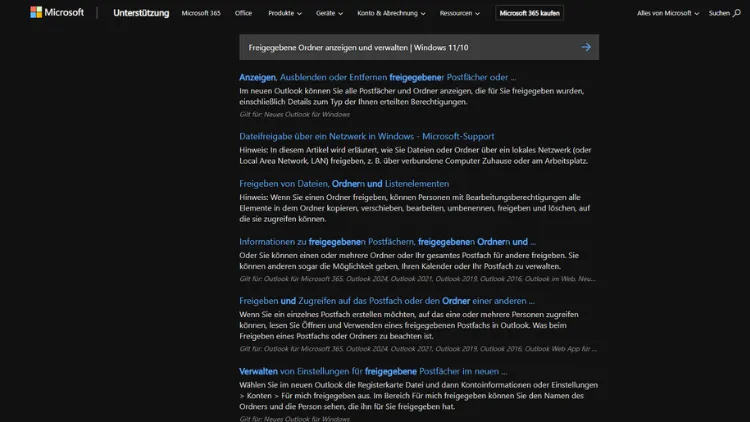The width and height of the screenshot is (750, 422).
Task: Open the Unterstützung home link
Action: (x=141, y=13)
